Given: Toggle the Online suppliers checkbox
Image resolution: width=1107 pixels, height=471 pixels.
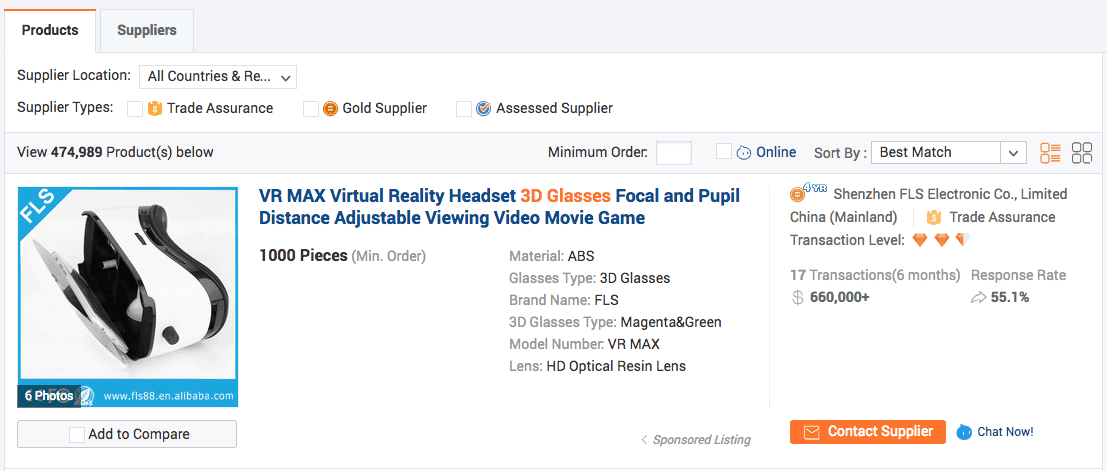Looking at the screenshot, I should click(724, 152).
